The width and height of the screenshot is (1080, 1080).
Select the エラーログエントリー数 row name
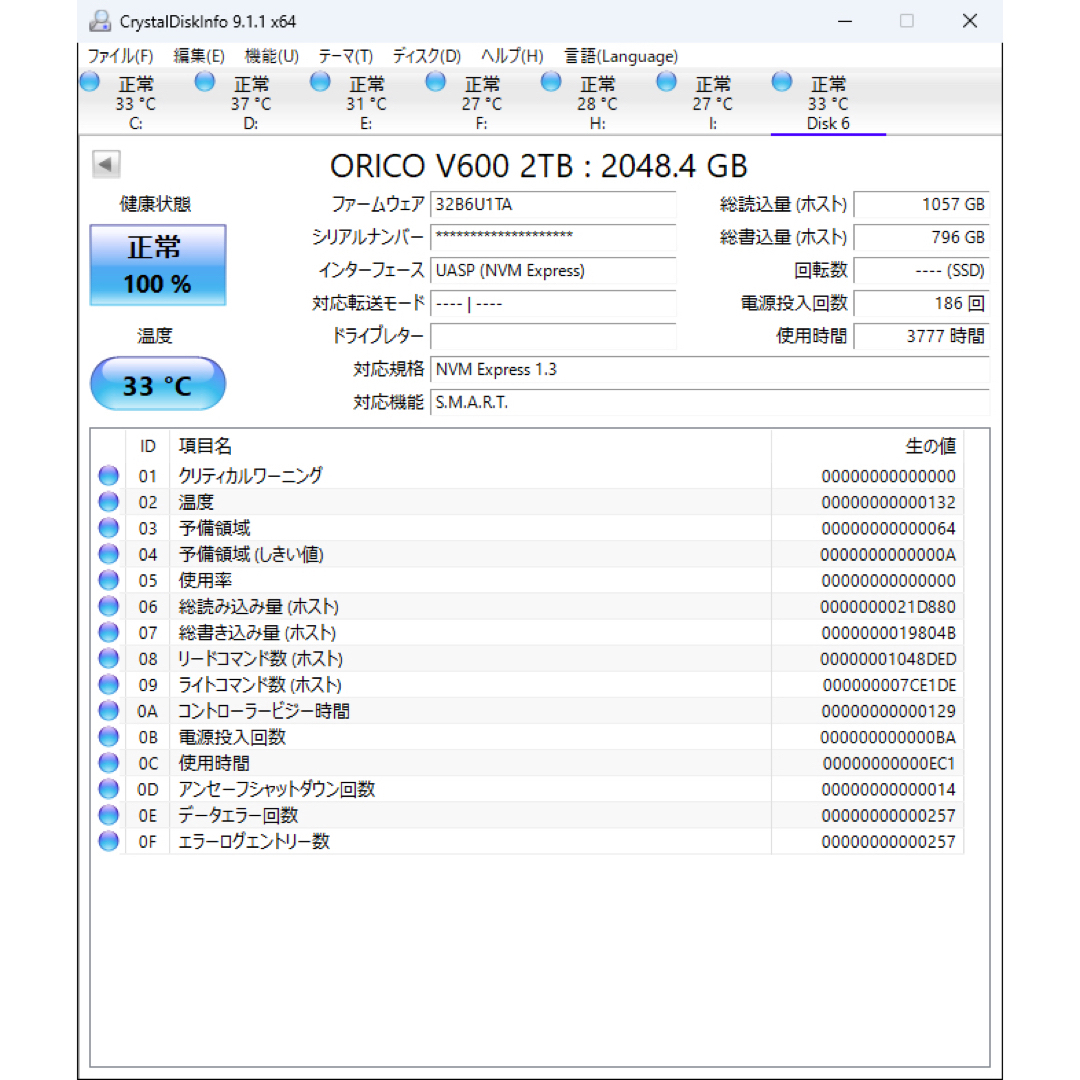pyautogui.click(x=253, y=841)
